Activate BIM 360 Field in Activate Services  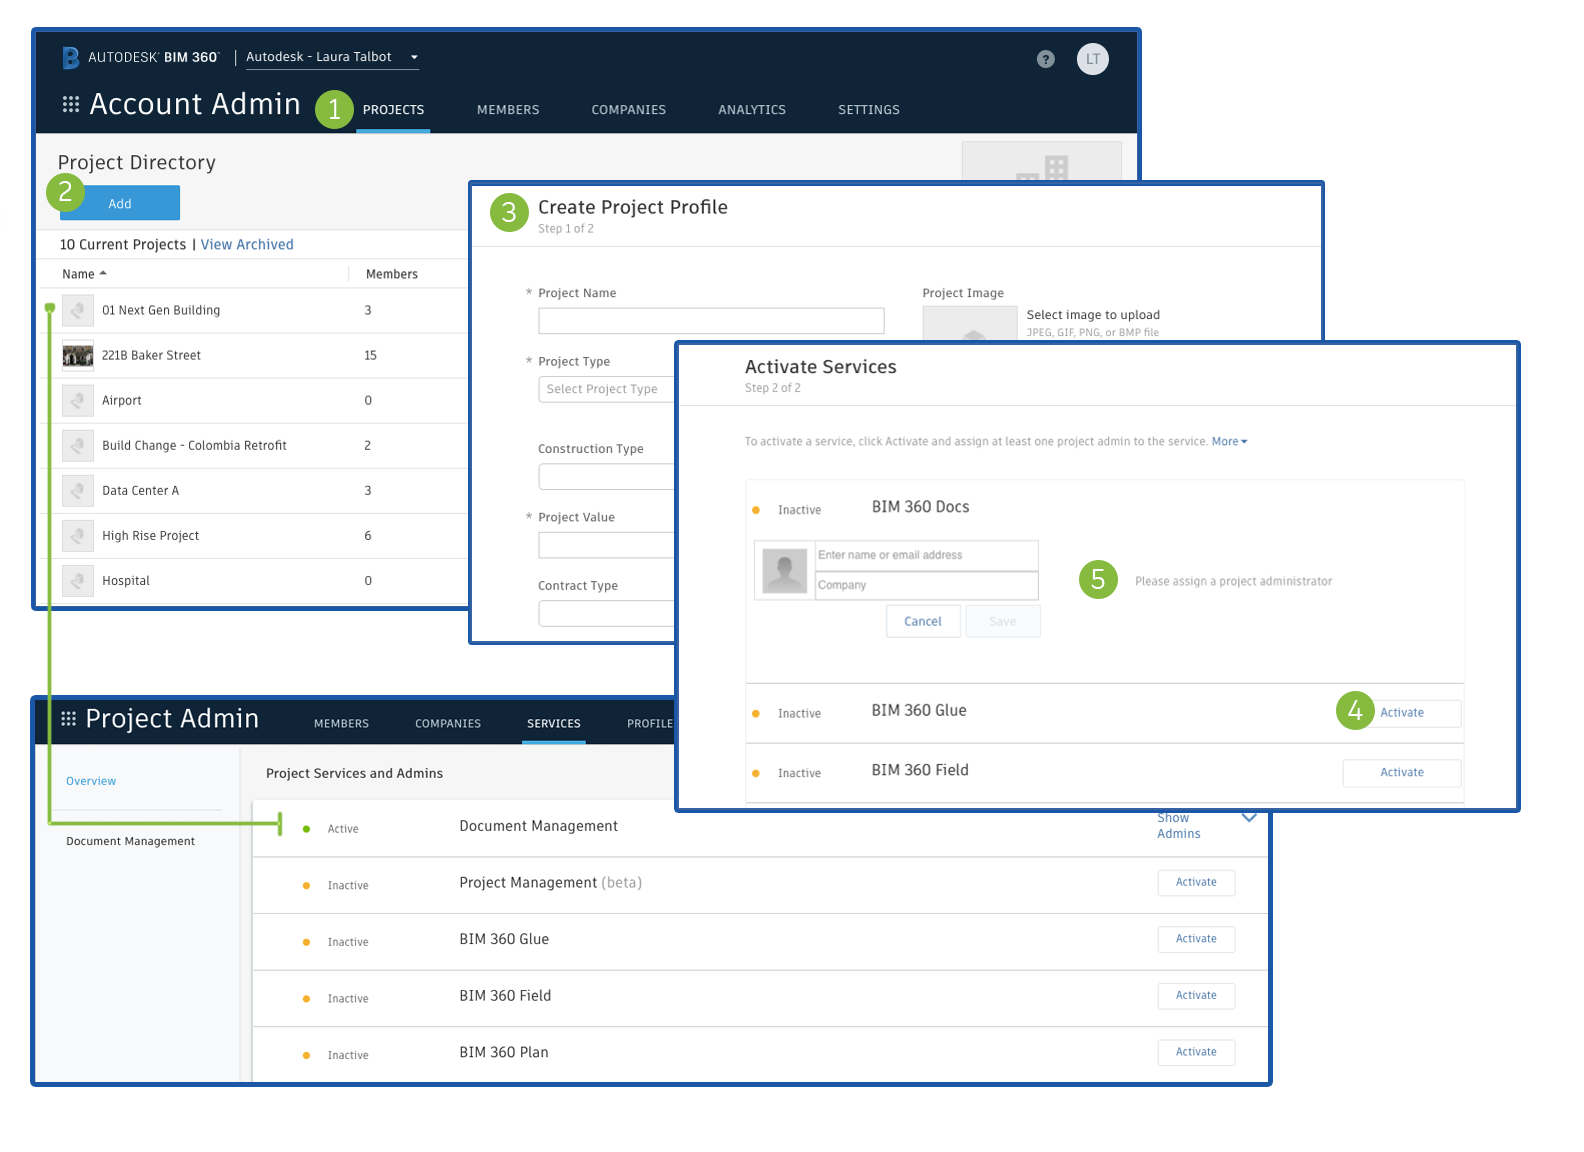(x=1402, y=773)
